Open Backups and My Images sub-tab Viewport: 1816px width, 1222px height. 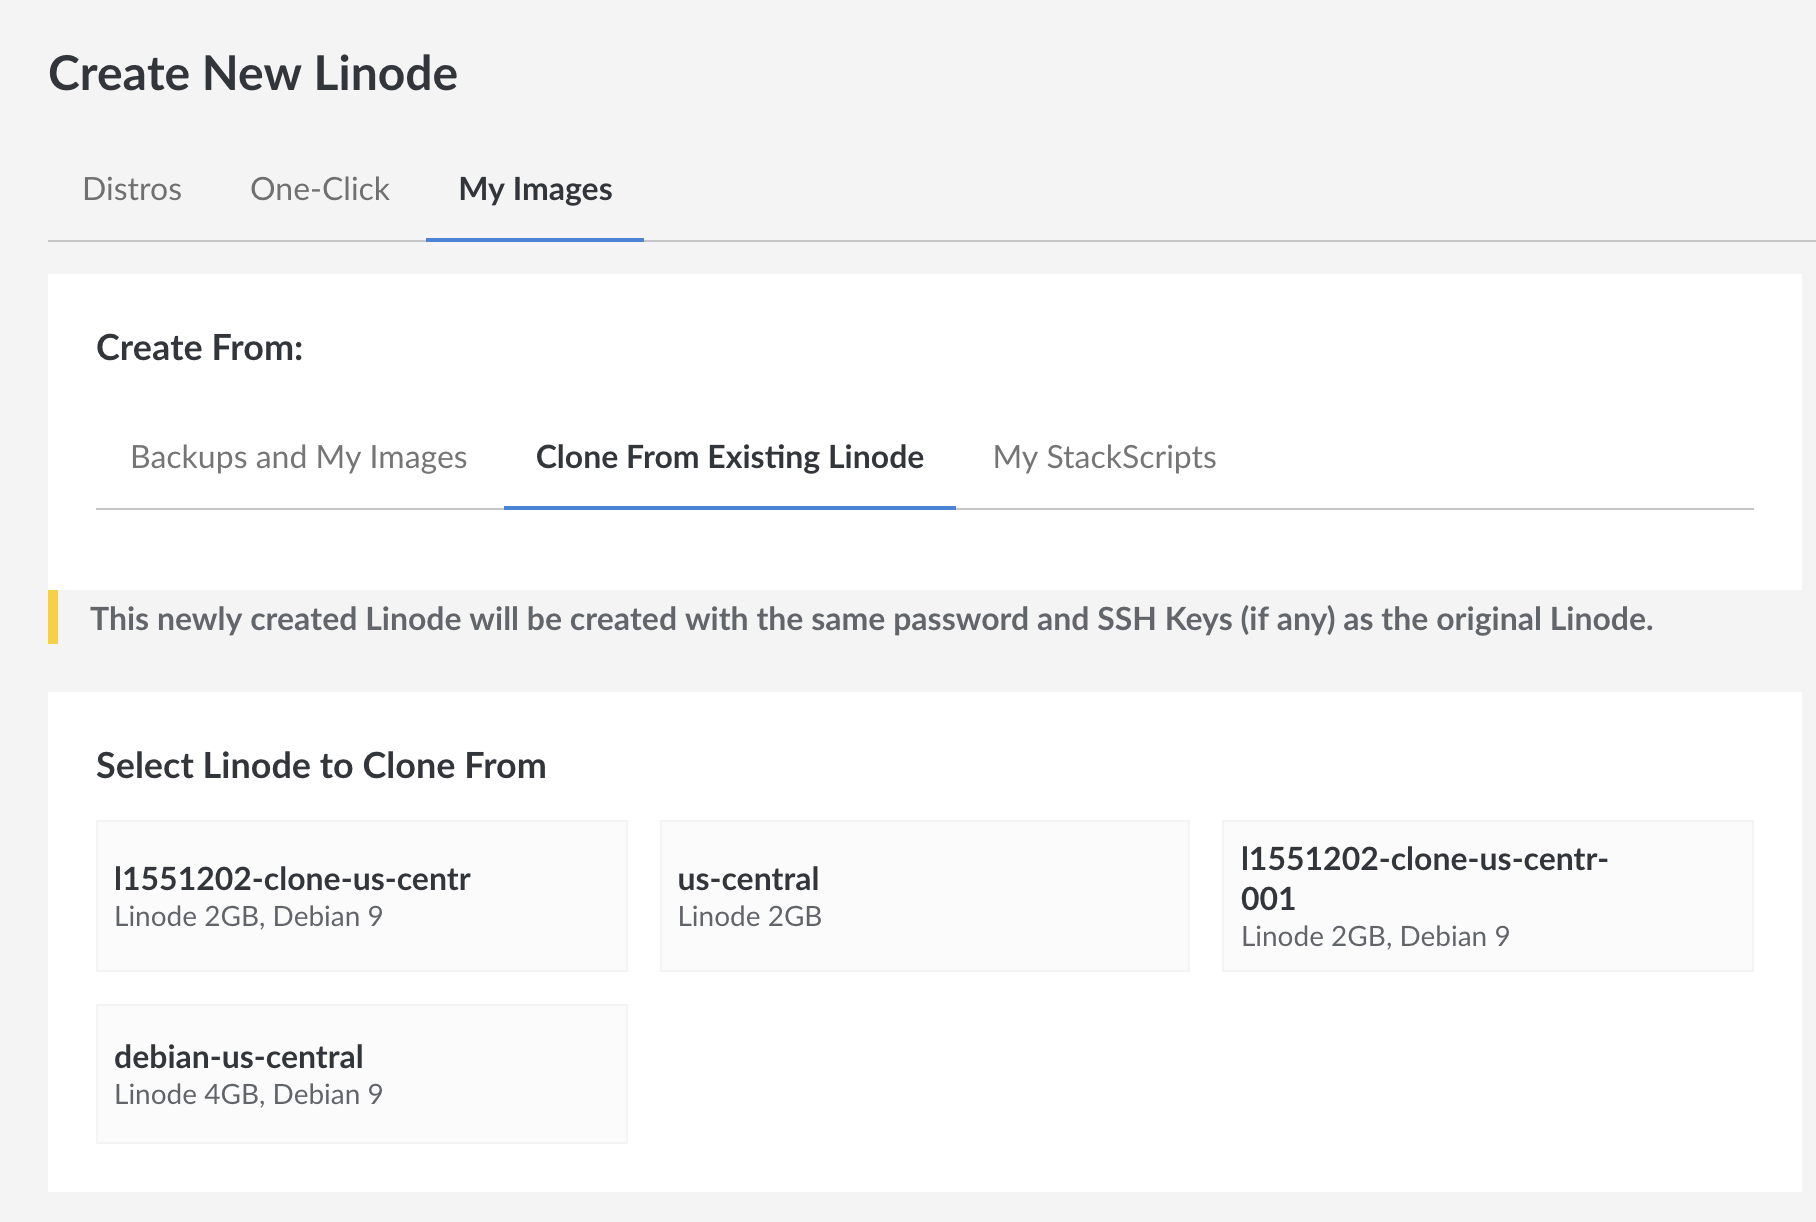click(x=298, y=457)
